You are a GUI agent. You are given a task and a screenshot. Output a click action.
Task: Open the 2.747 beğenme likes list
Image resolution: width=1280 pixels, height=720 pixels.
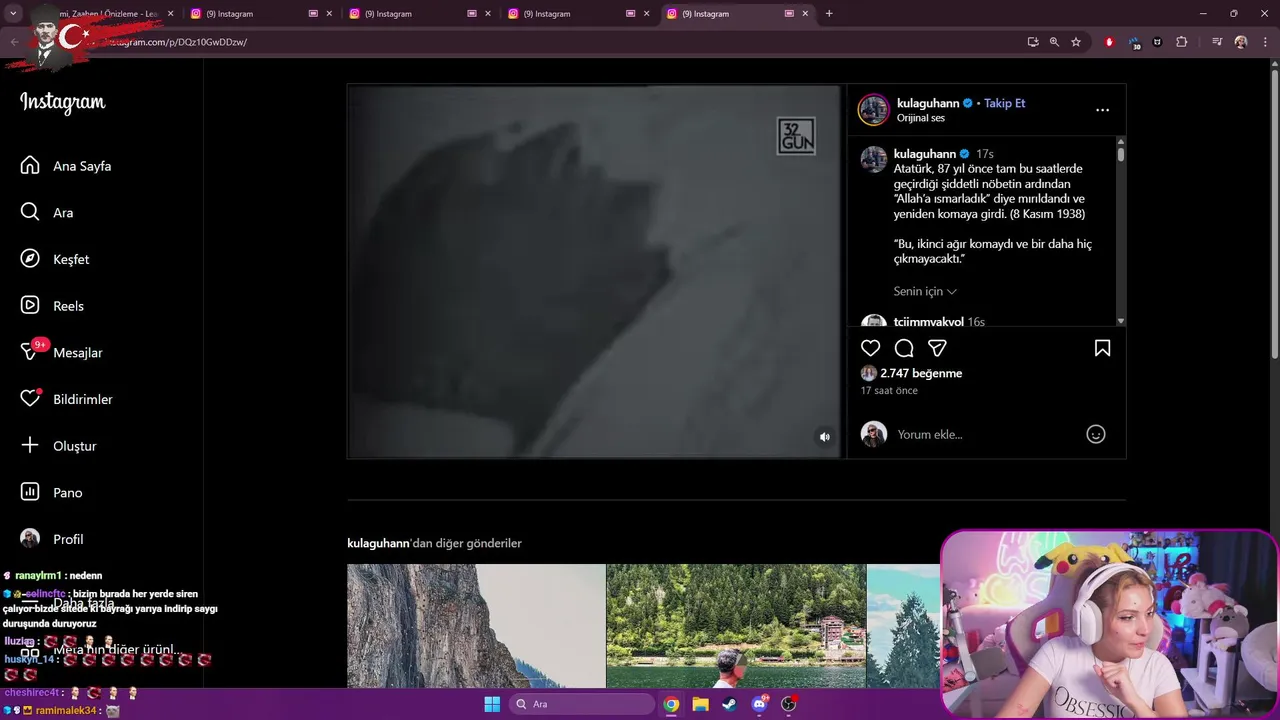[921, 373]
